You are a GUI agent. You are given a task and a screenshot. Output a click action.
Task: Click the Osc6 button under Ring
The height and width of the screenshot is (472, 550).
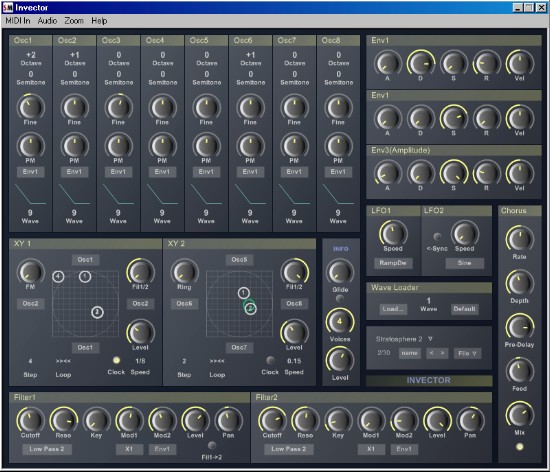185,304
